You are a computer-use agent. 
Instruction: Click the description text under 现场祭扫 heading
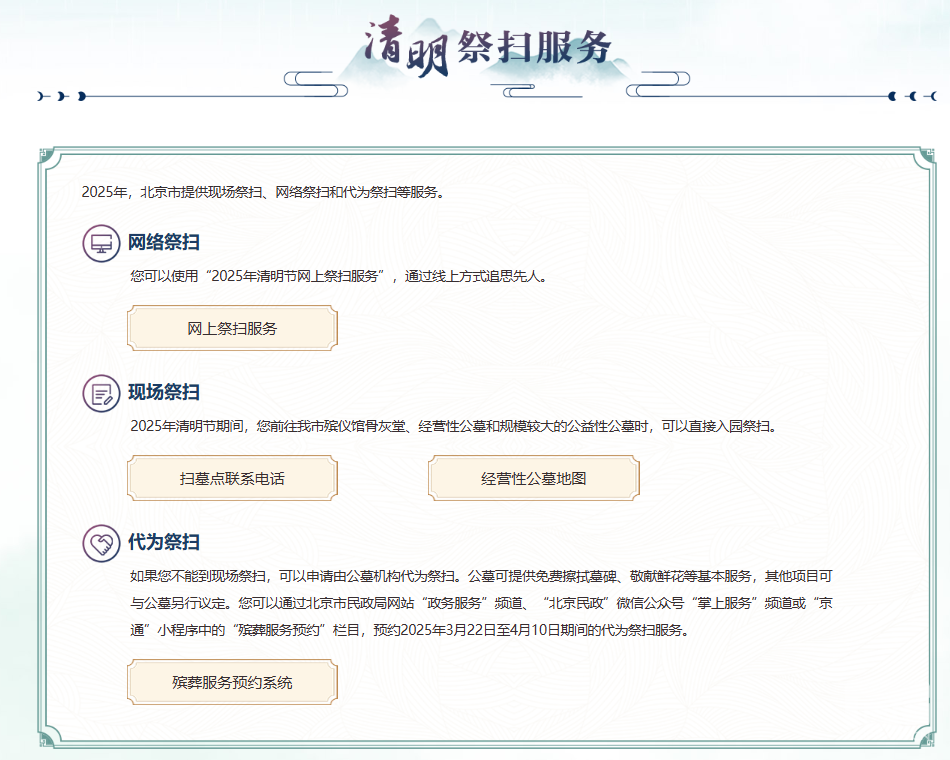[x=453, y=426]
